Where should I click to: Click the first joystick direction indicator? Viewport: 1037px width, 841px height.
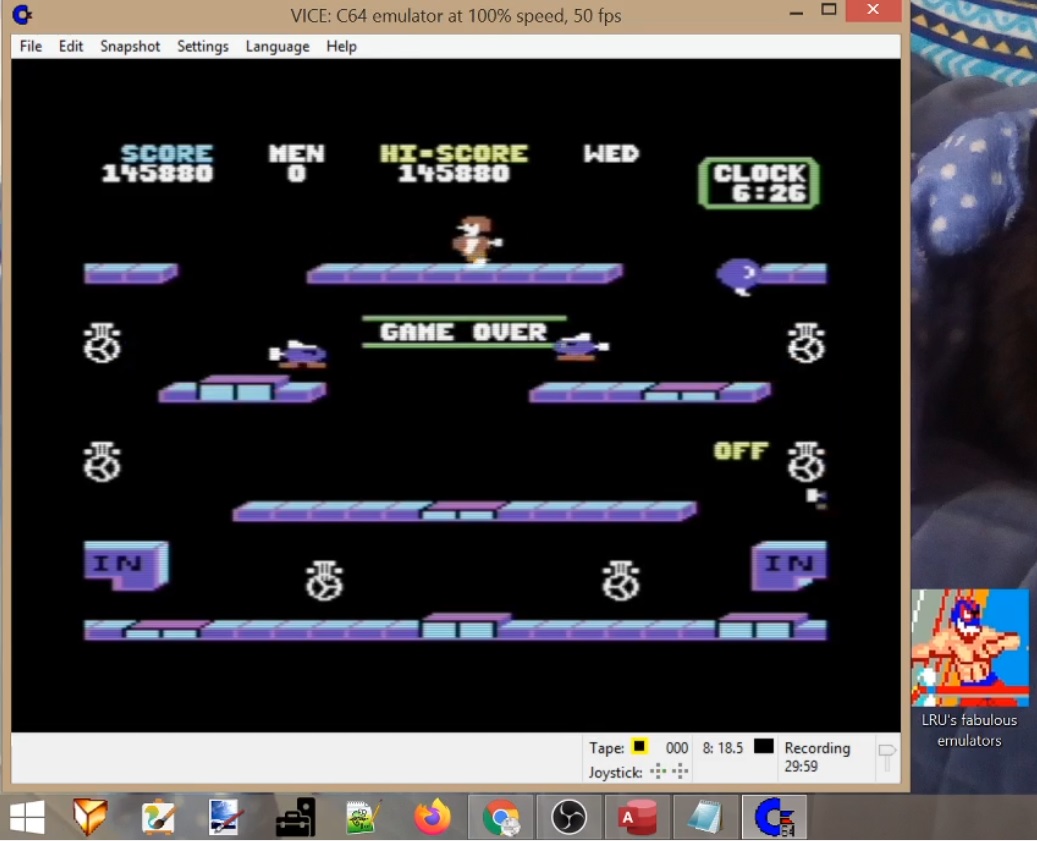point(658,771)
